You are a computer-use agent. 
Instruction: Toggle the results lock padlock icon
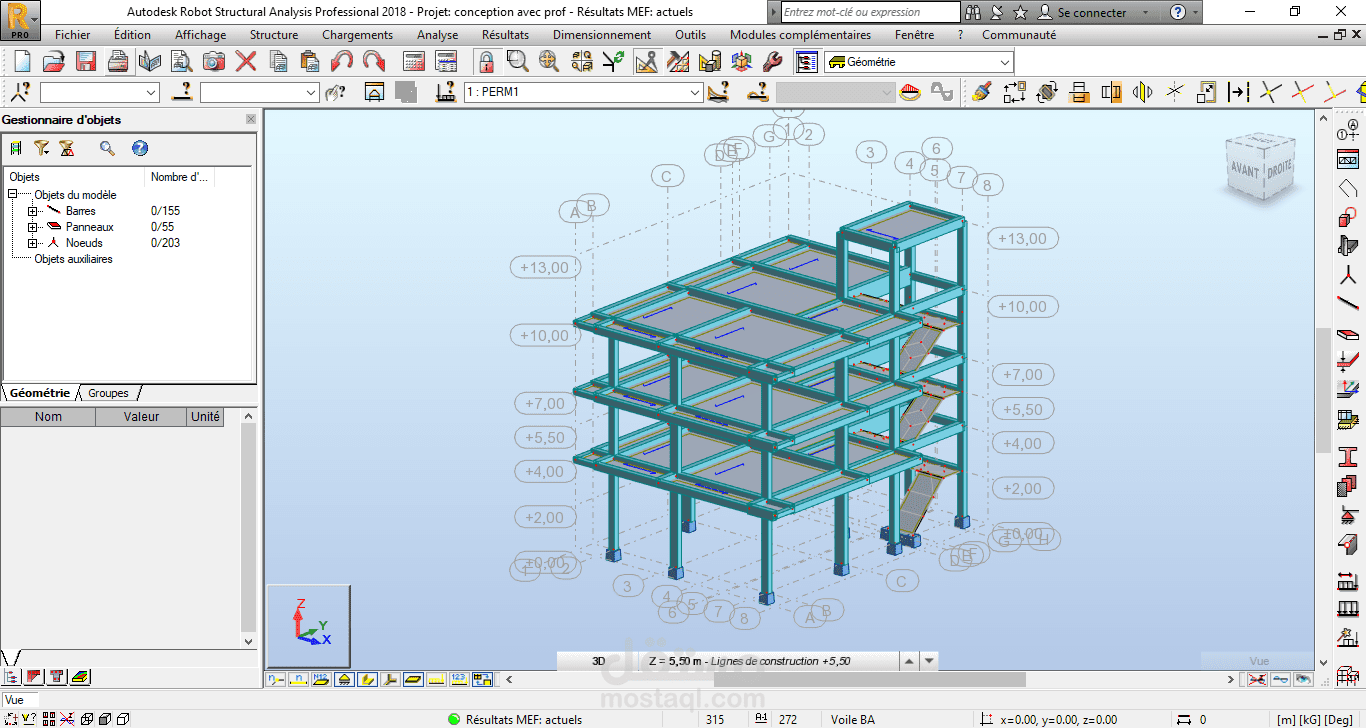pyautogui.click(x=486, y=62)
